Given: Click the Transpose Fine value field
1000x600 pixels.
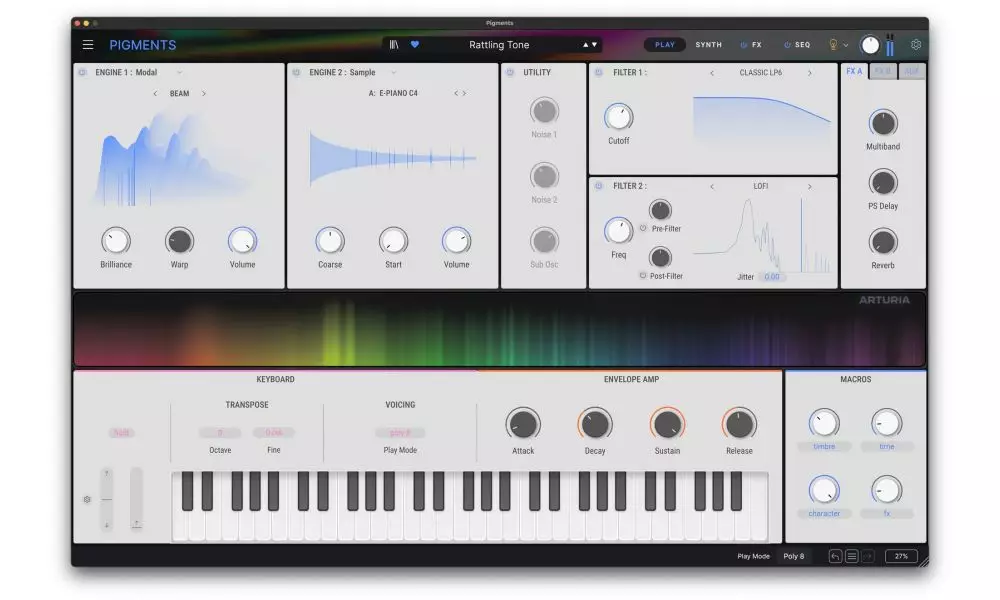Looking at the screenshot, I should click(274, 432).
